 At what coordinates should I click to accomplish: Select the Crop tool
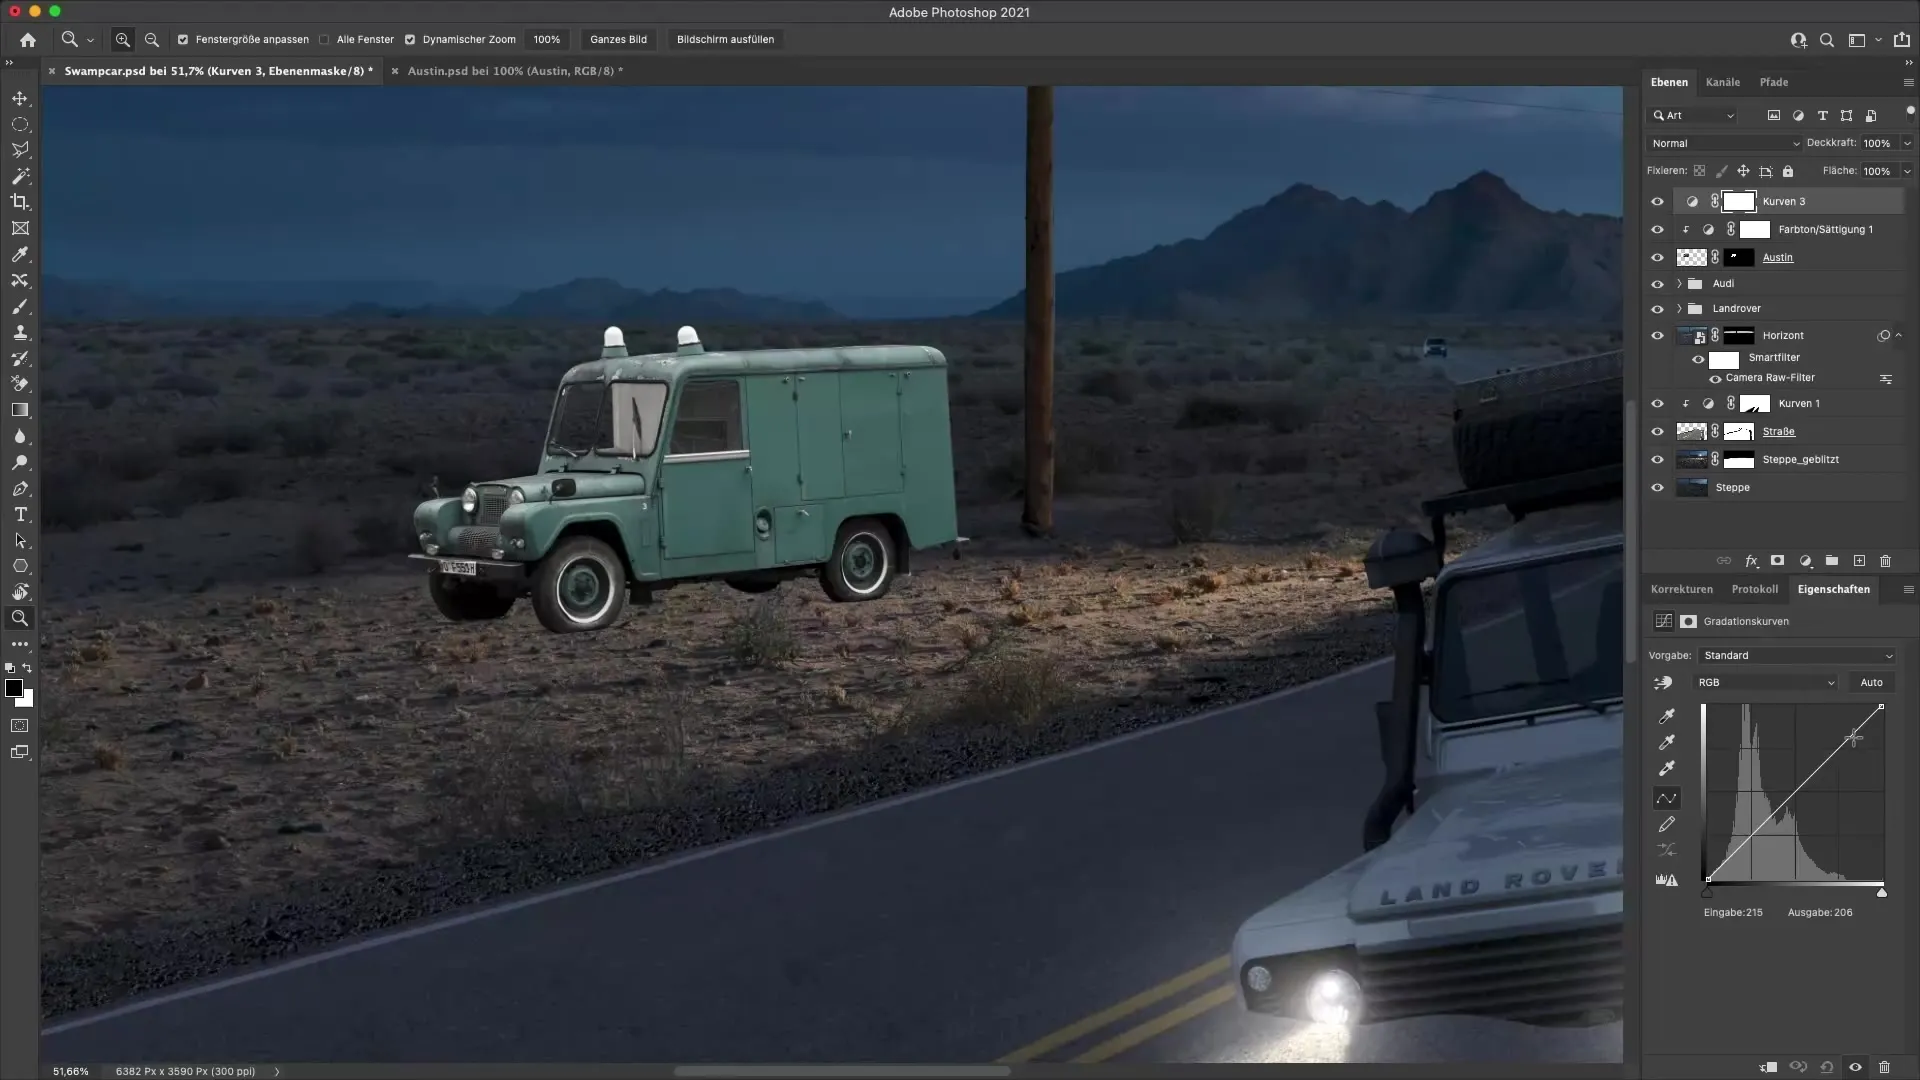[x=20, y=202]
